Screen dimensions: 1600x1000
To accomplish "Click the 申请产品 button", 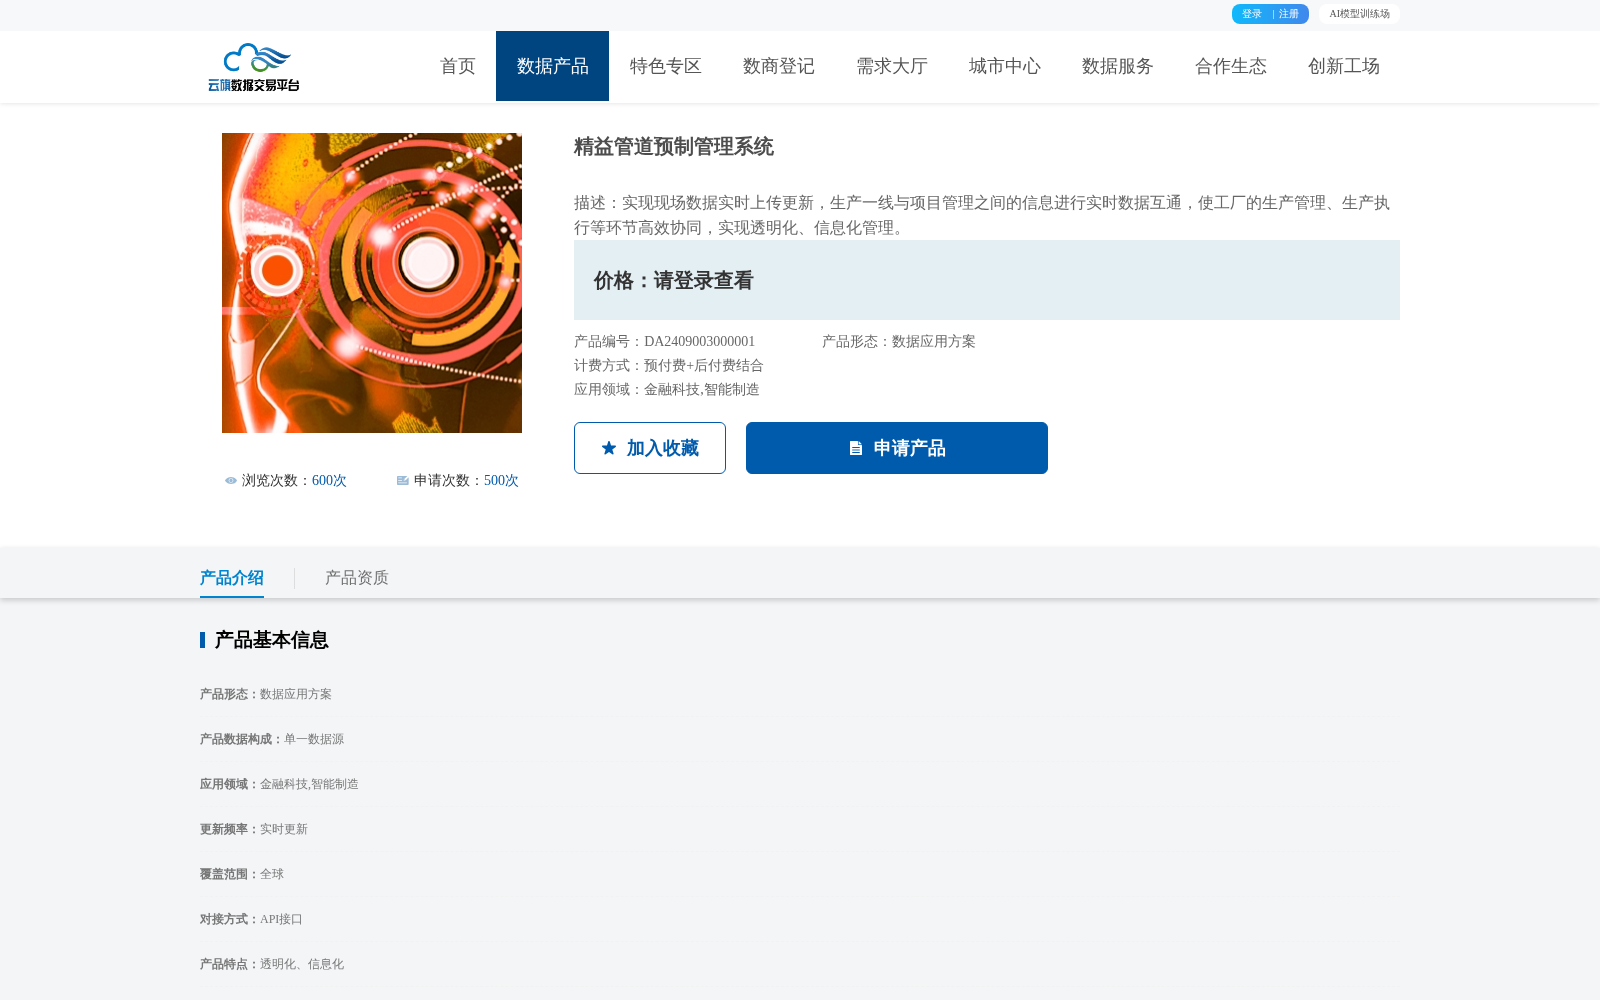I will click(x=897, y=448).
